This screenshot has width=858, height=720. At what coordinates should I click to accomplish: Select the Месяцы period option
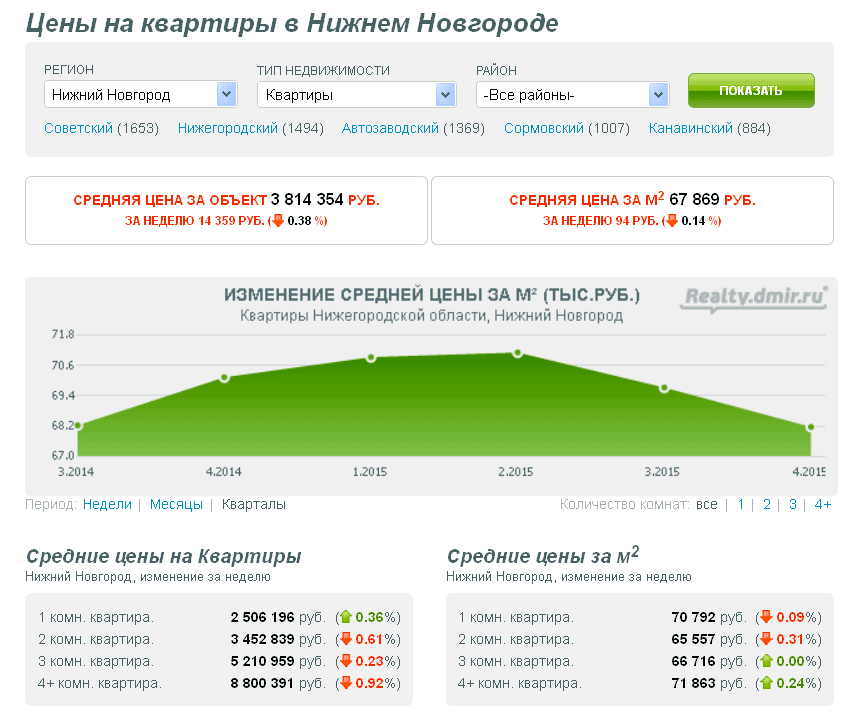point(174,504)
